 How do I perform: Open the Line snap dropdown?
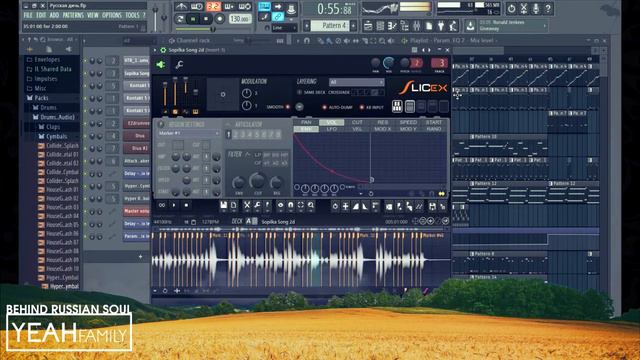(284, 28)
